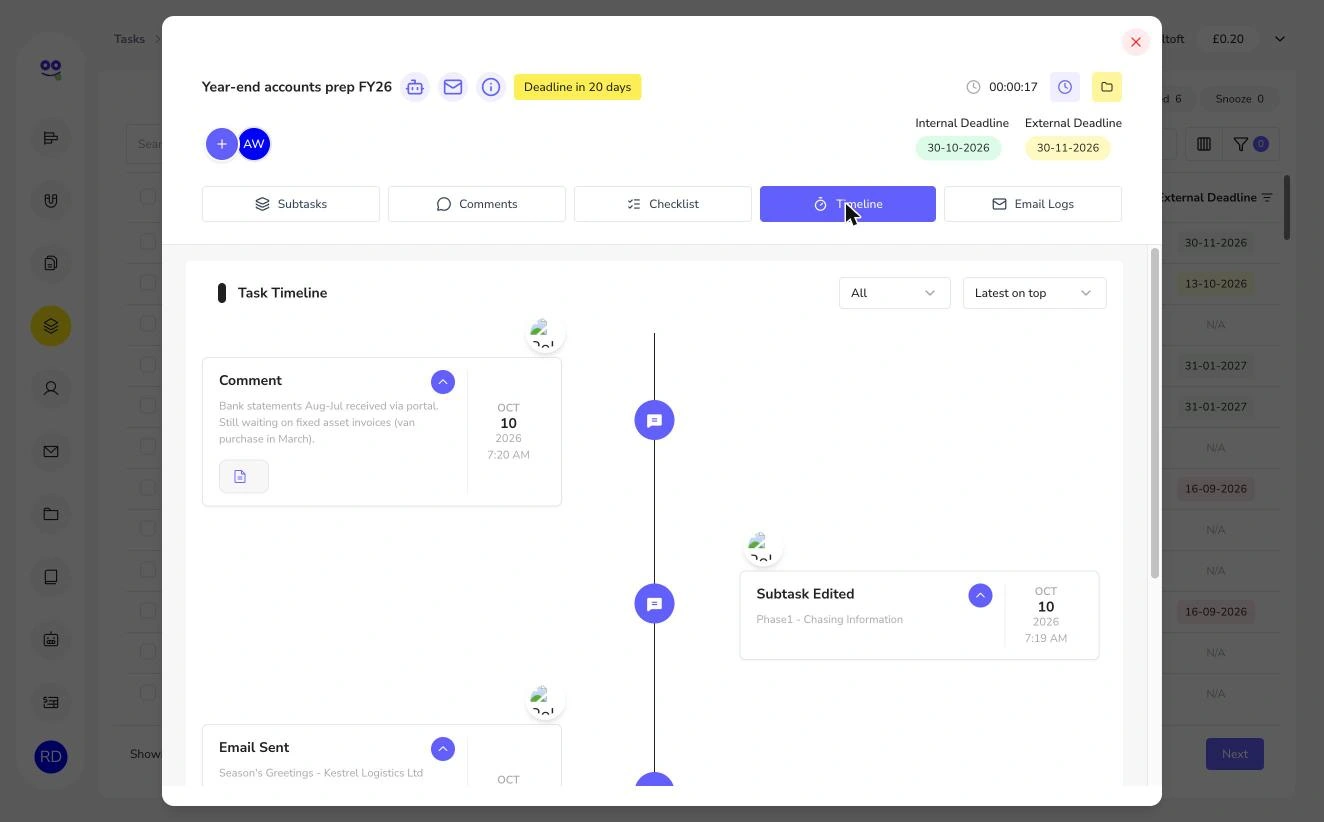Image resolution: width=1324 pixels, height=822 pixels.
Task: Open the robot icon in the left sidebar
Action: point(51,639)
